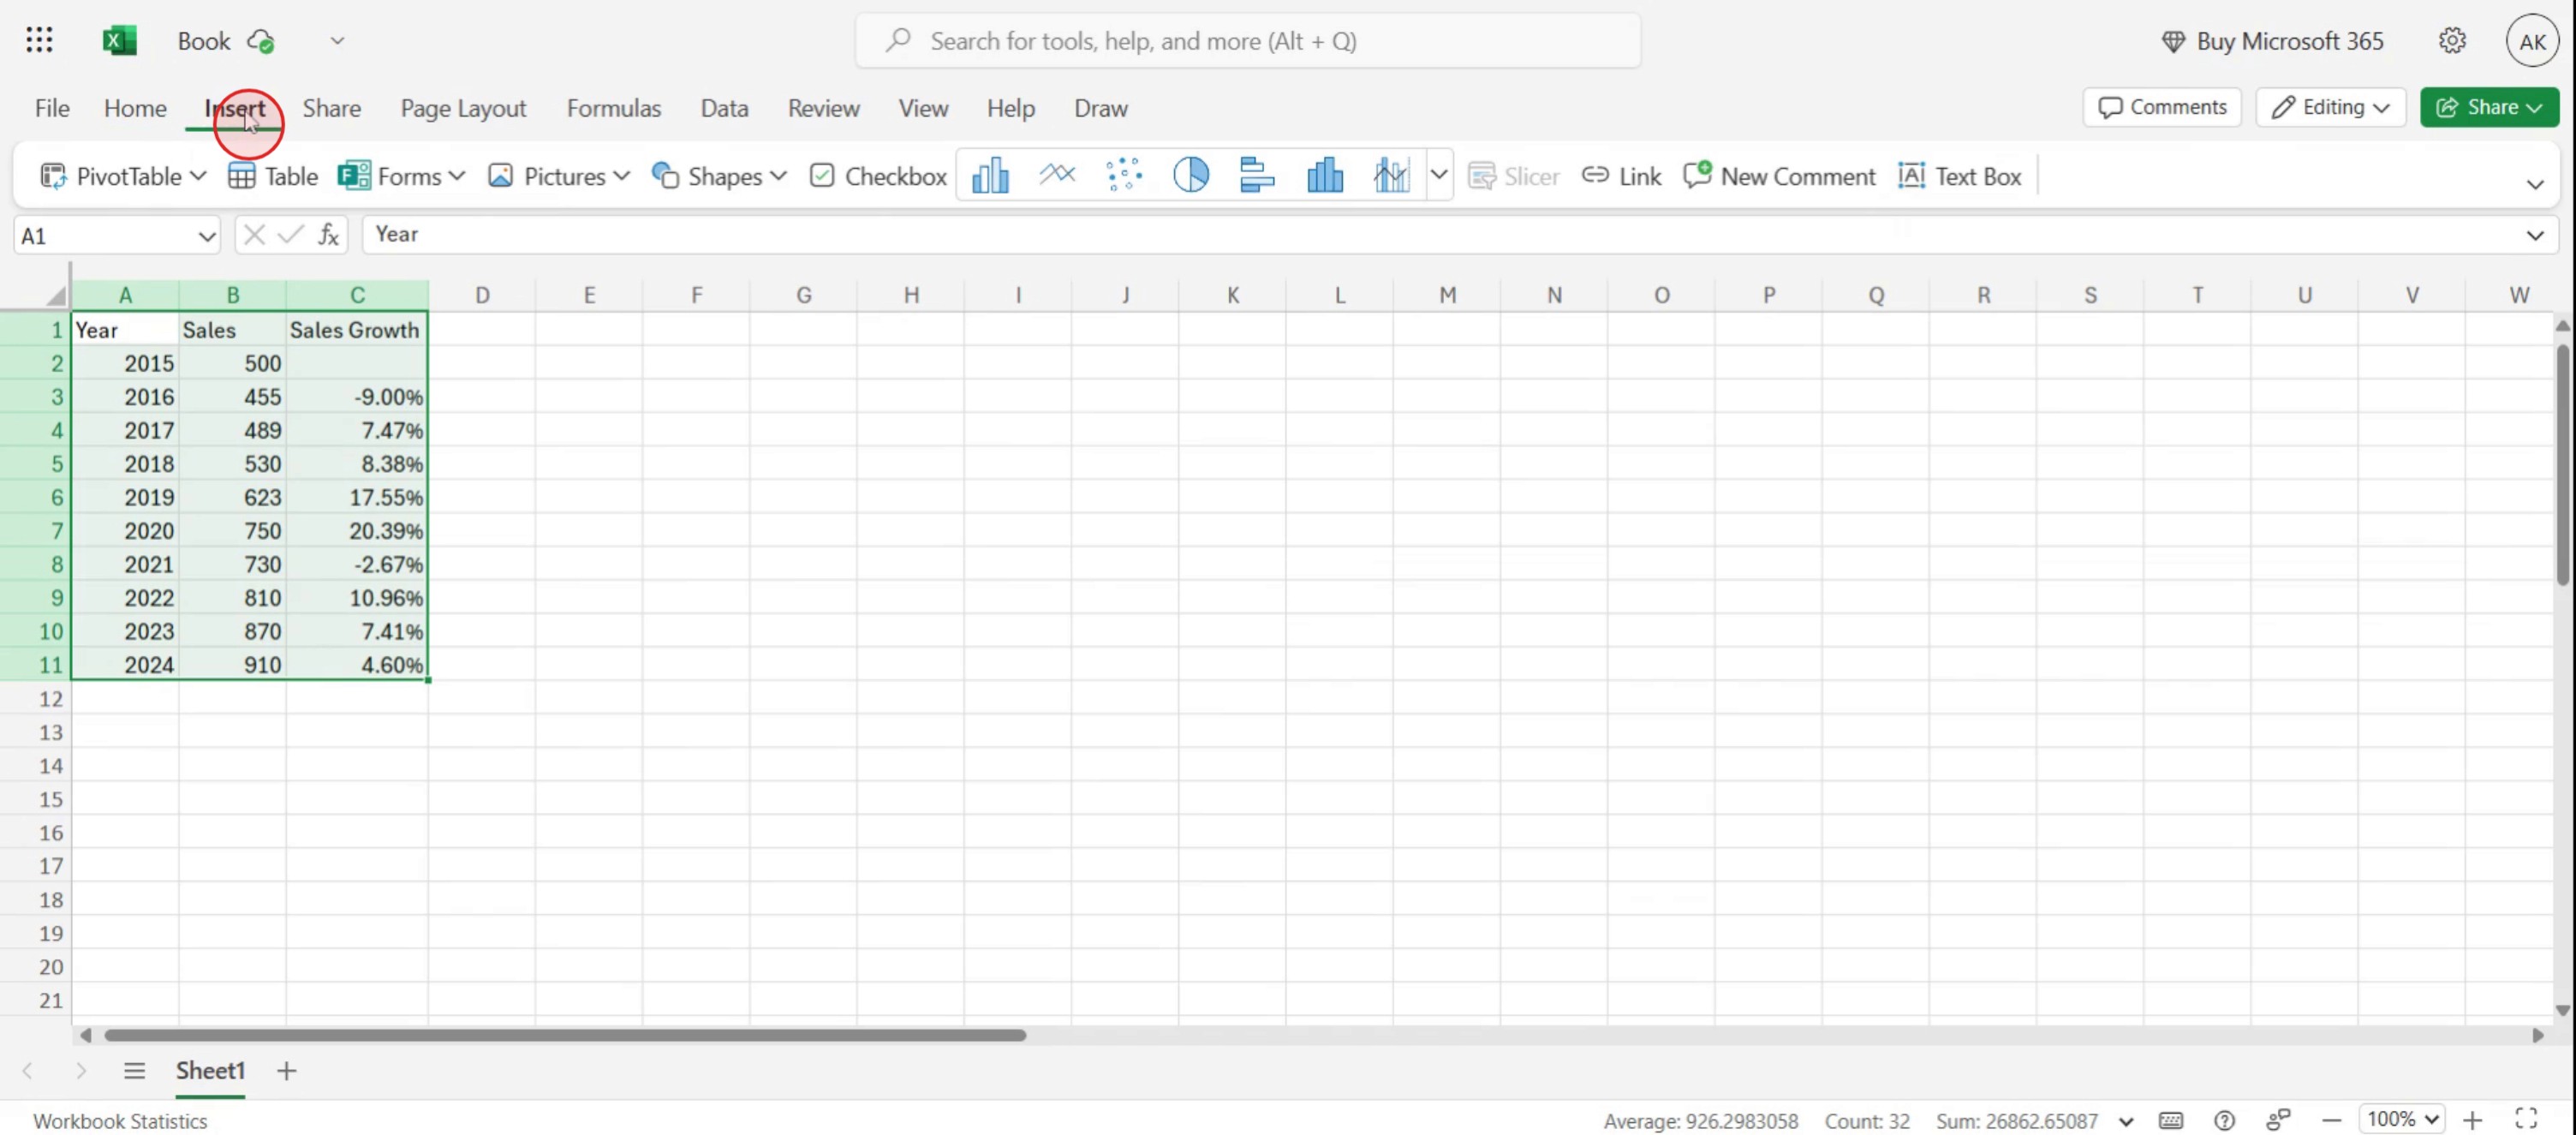Viewport: 2576px width, 1135px height.
Task: Insert a bar chart
Action: [1257, 176]
